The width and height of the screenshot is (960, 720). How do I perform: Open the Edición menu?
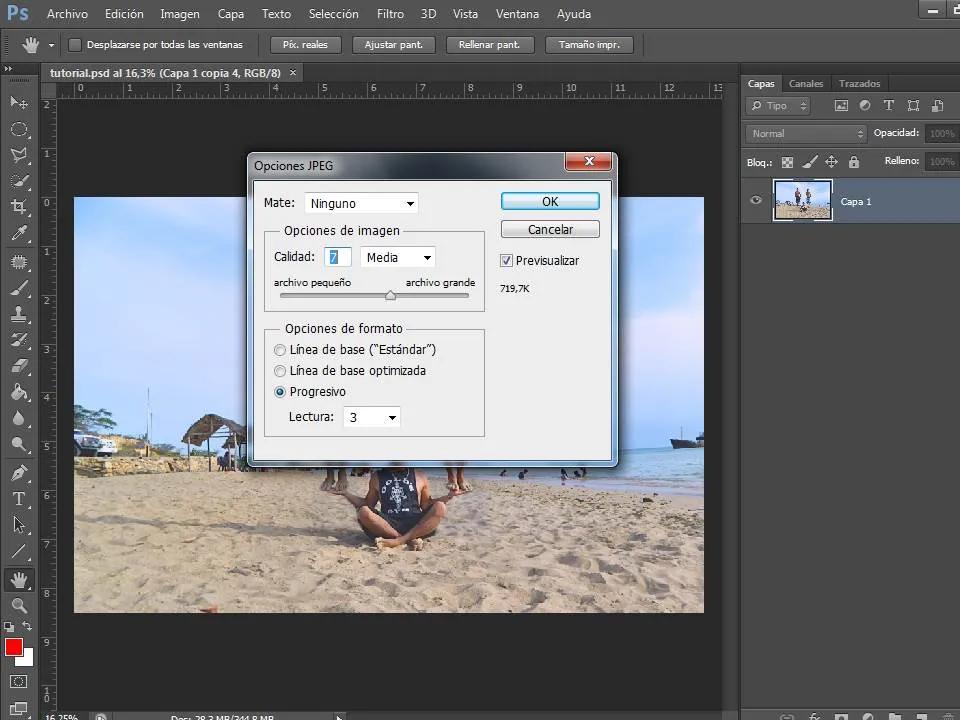tap(124, 13)
